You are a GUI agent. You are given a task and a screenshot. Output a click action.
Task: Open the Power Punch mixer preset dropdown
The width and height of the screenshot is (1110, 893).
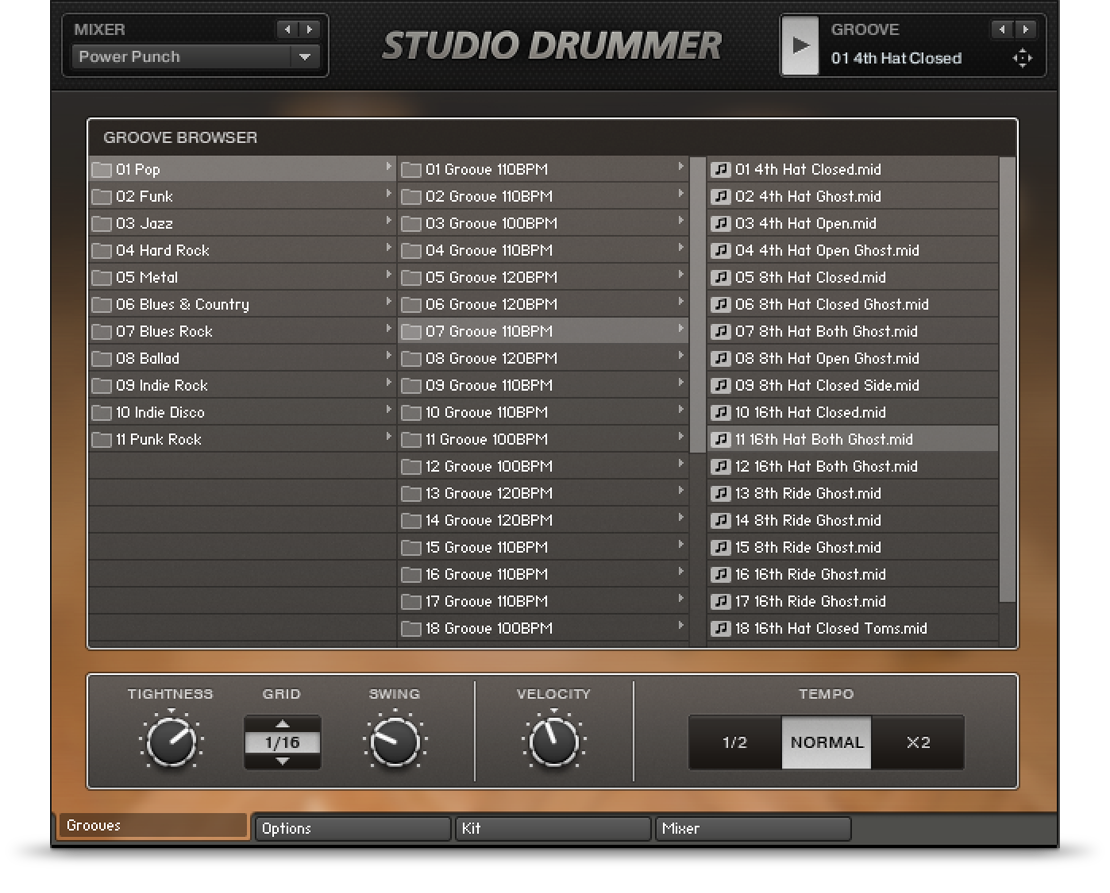click(x=305, y=57)
